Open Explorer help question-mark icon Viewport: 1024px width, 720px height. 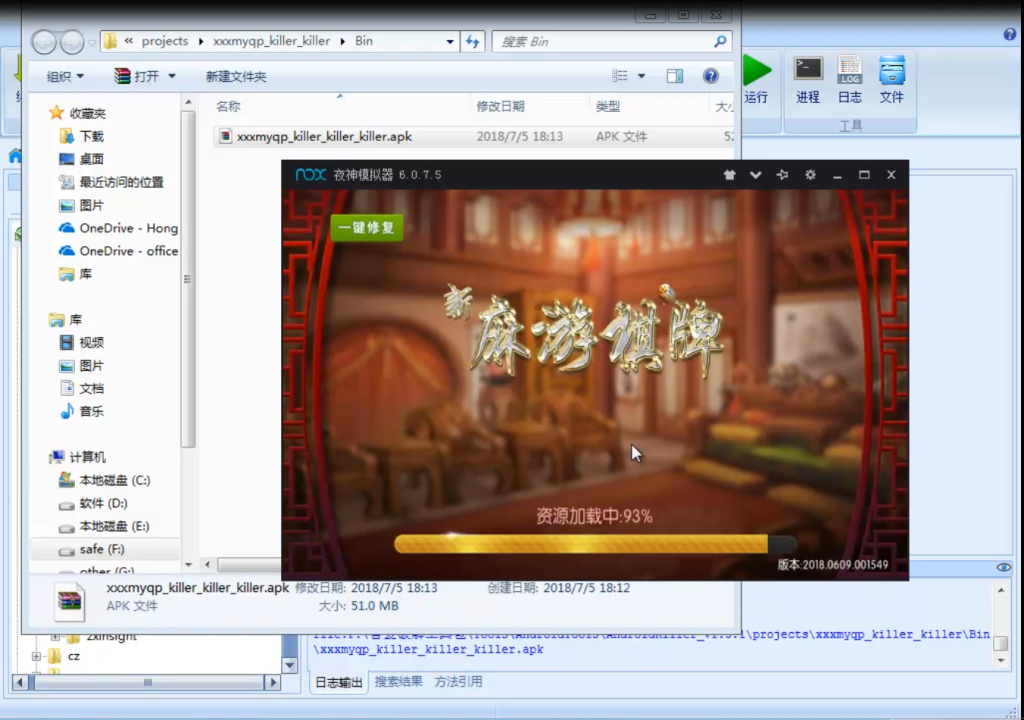point(711,76)
